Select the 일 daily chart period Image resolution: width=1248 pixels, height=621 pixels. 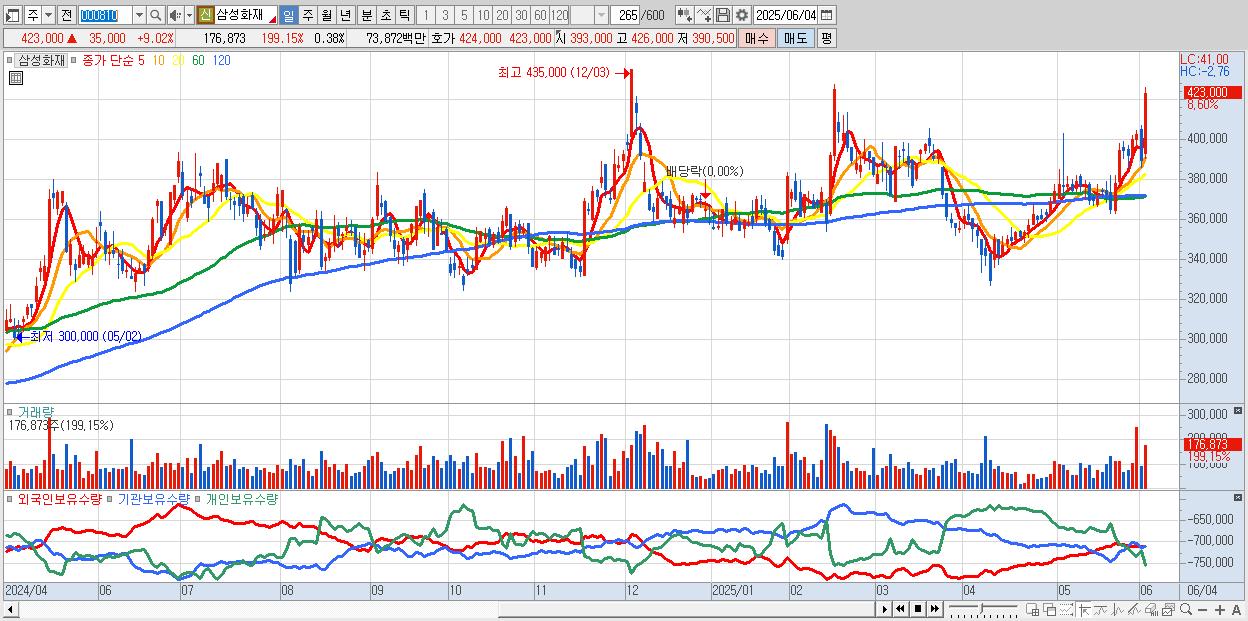[288, 16]
